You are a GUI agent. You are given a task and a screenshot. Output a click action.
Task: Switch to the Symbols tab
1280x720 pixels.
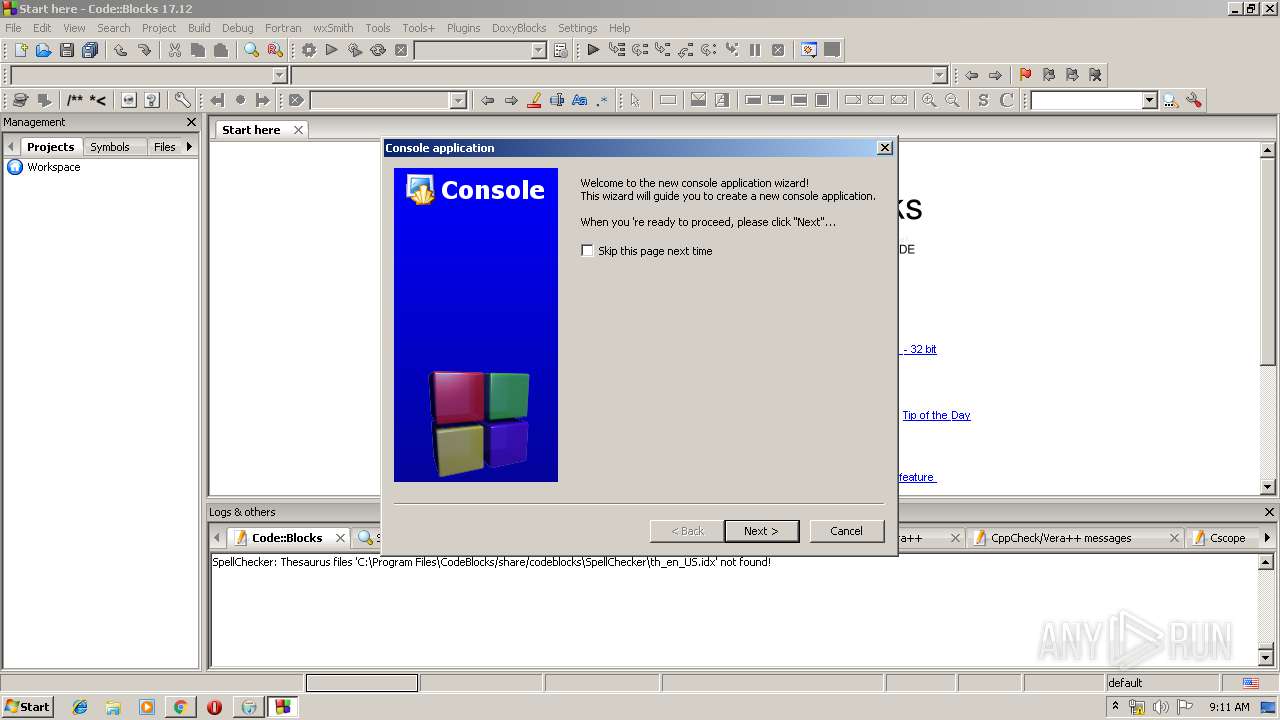[x=110, y=147]
